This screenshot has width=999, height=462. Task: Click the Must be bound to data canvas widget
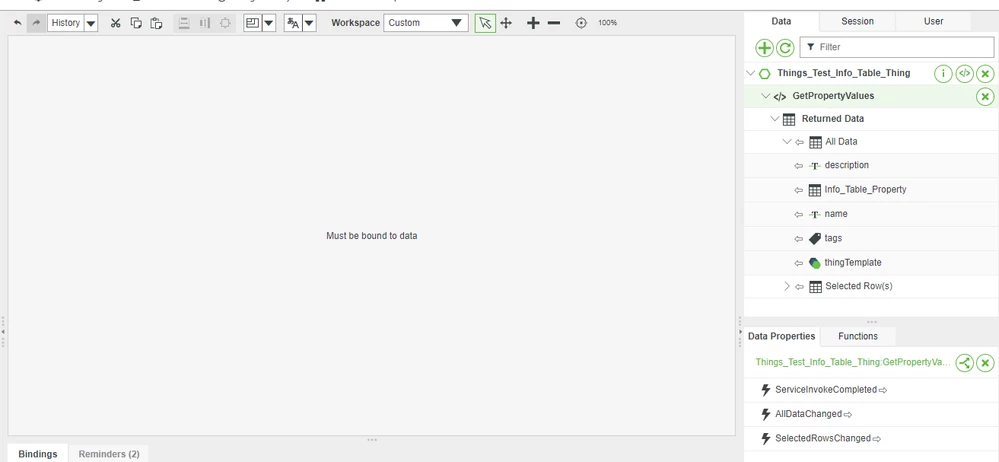click(x=371, y=236)
